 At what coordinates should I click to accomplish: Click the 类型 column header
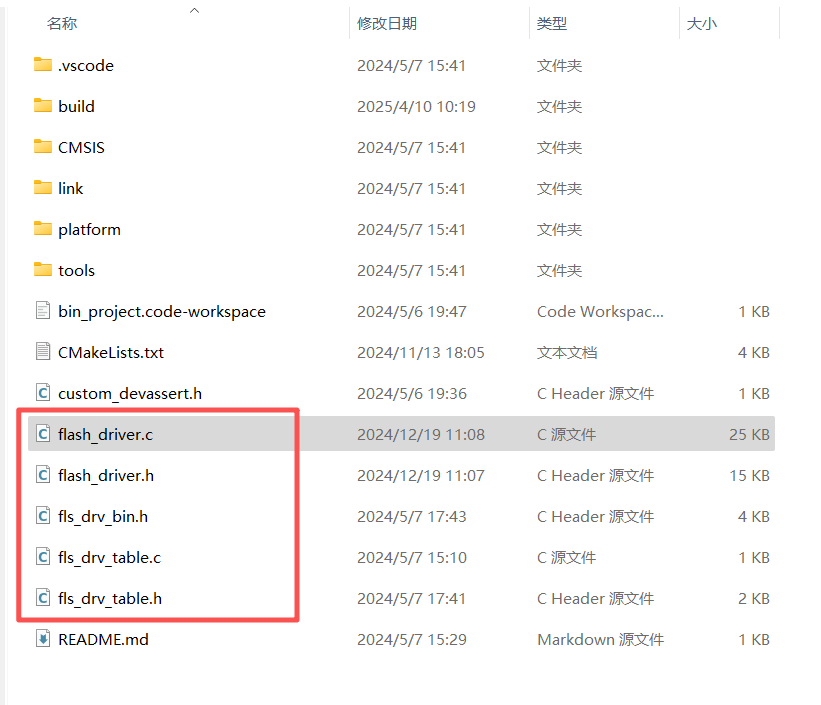(551, 23)
